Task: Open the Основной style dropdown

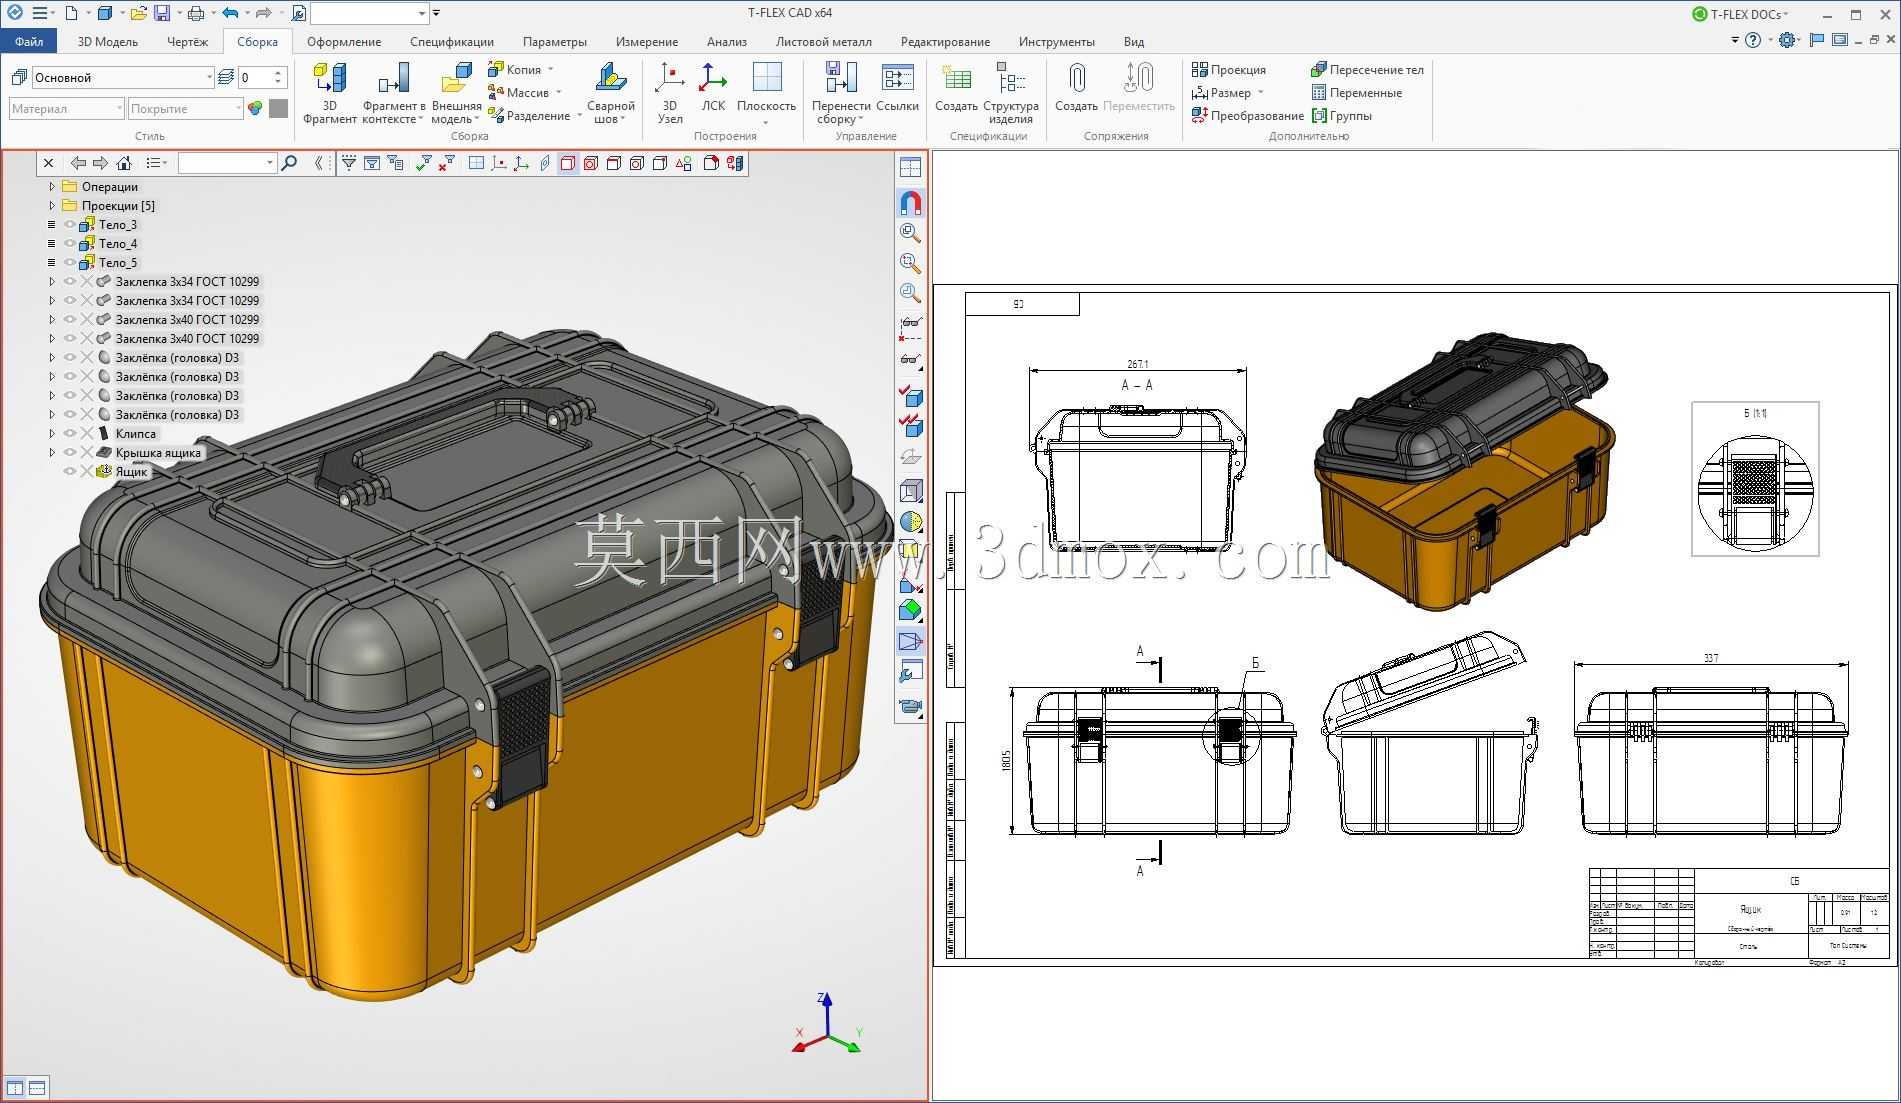Action: [209, 77]
